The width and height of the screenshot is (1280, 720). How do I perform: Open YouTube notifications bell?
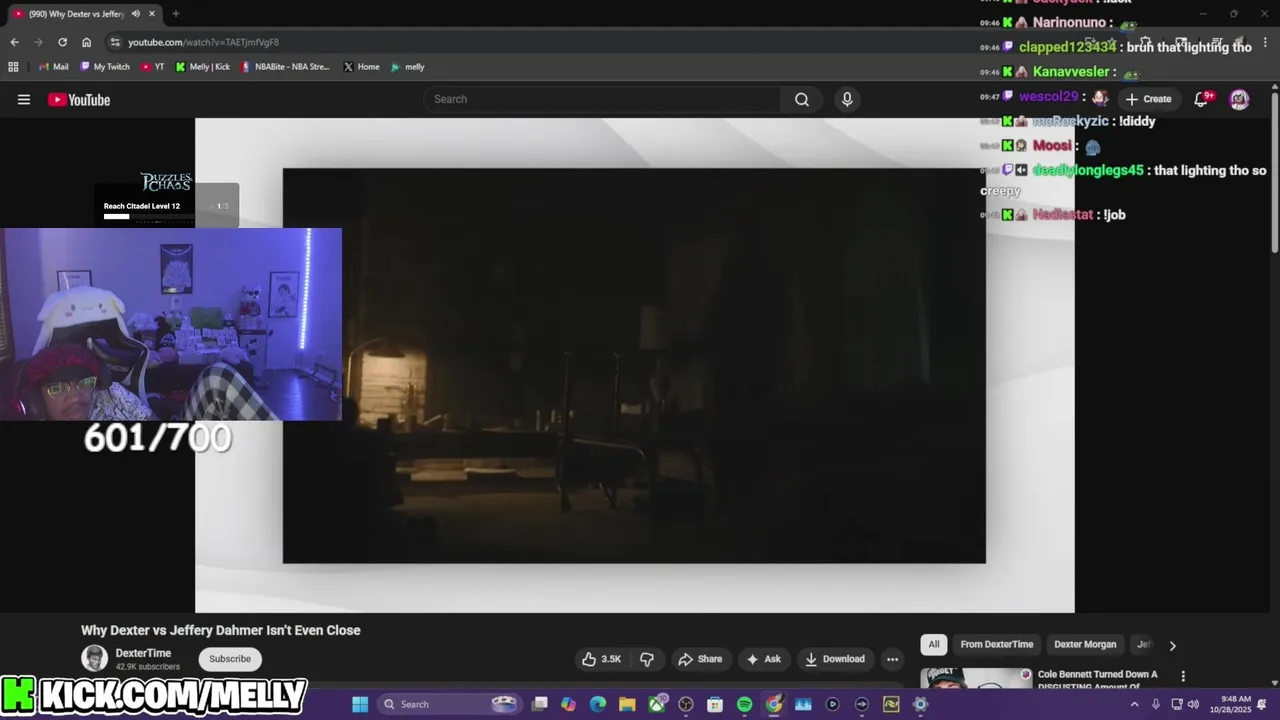point(1203,99)
